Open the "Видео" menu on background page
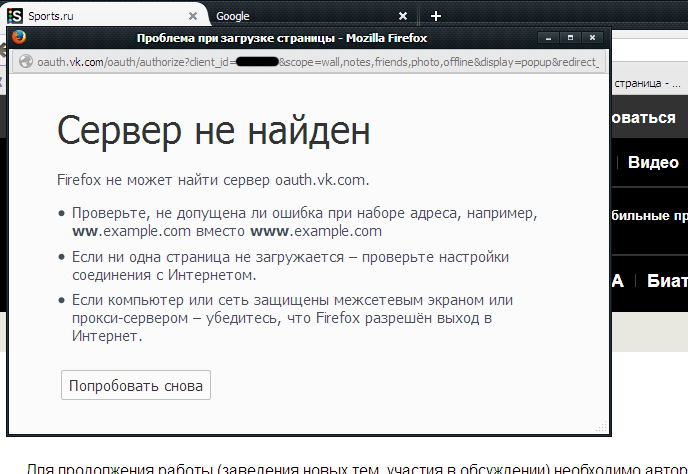 (x=653, y=162)
